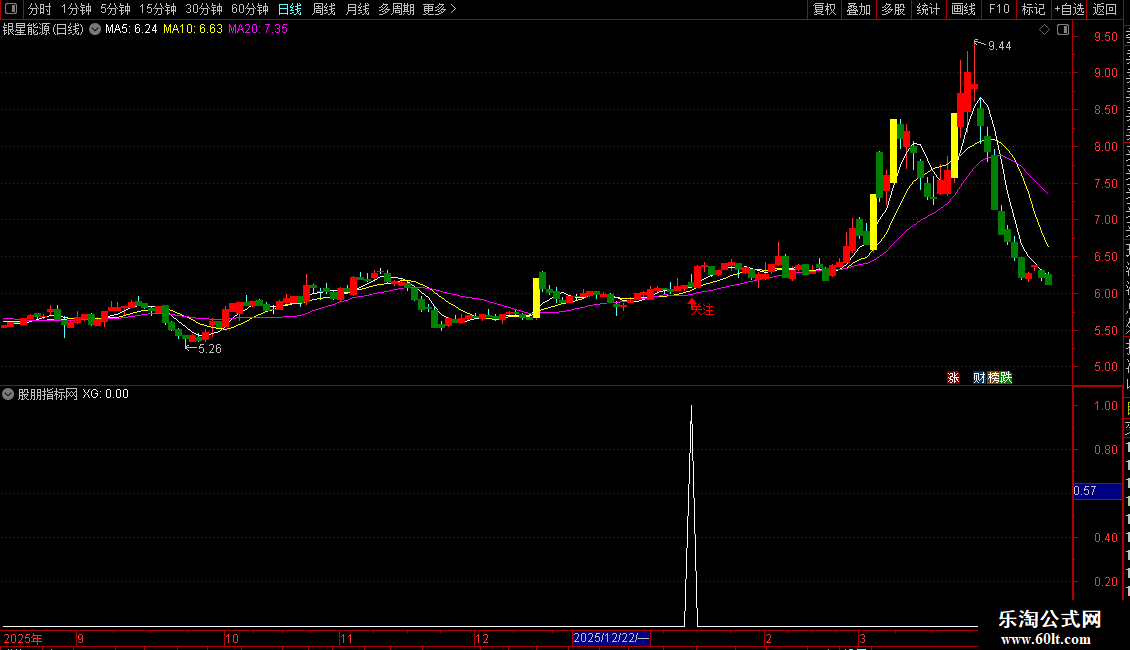1130x650 pixels.
Task: Click the 标记 mark button
Action: [1033, 9]
